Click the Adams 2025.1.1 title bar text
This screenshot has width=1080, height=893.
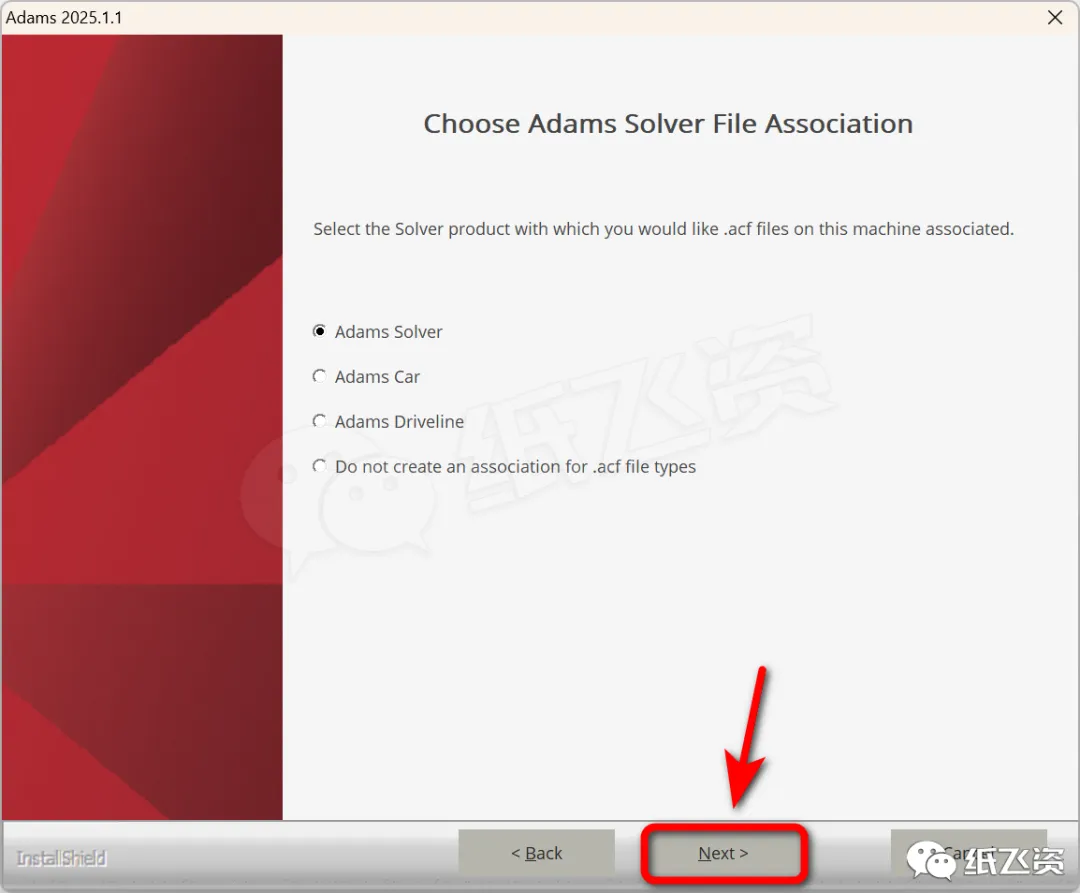click(64, 17)
